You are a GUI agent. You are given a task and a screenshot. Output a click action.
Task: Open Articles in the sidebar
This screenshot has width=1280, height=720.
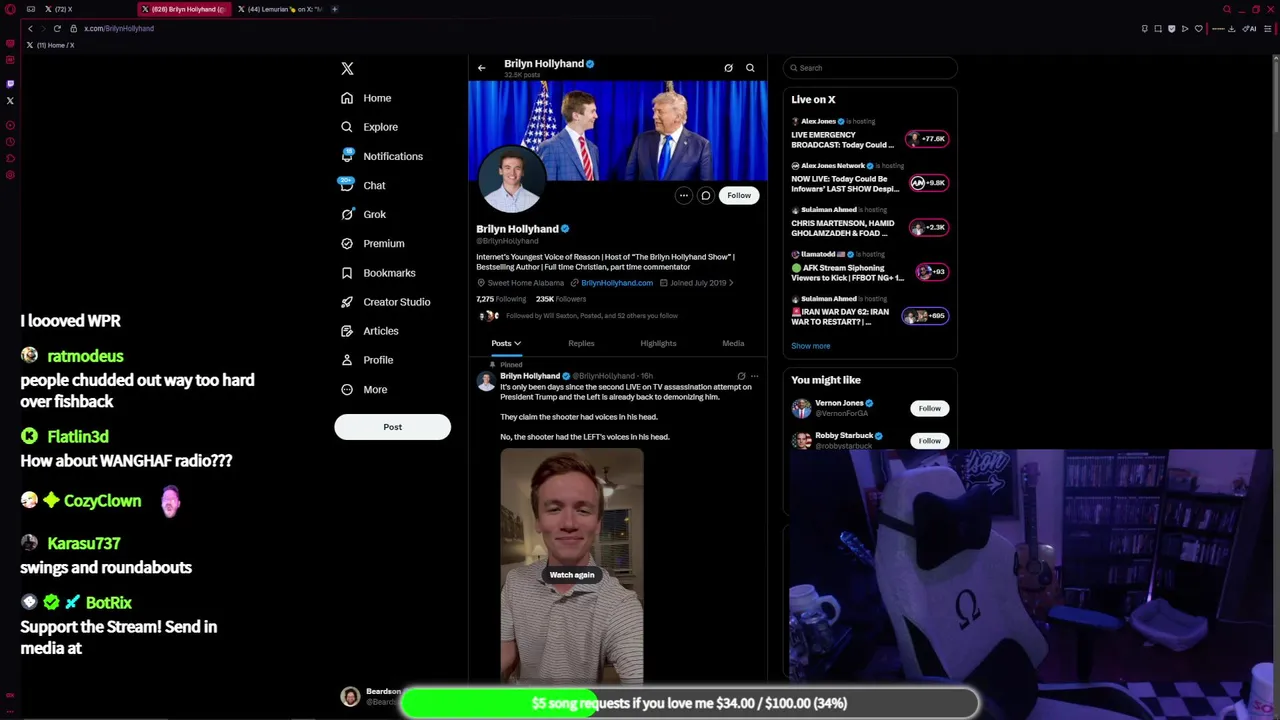369,330
